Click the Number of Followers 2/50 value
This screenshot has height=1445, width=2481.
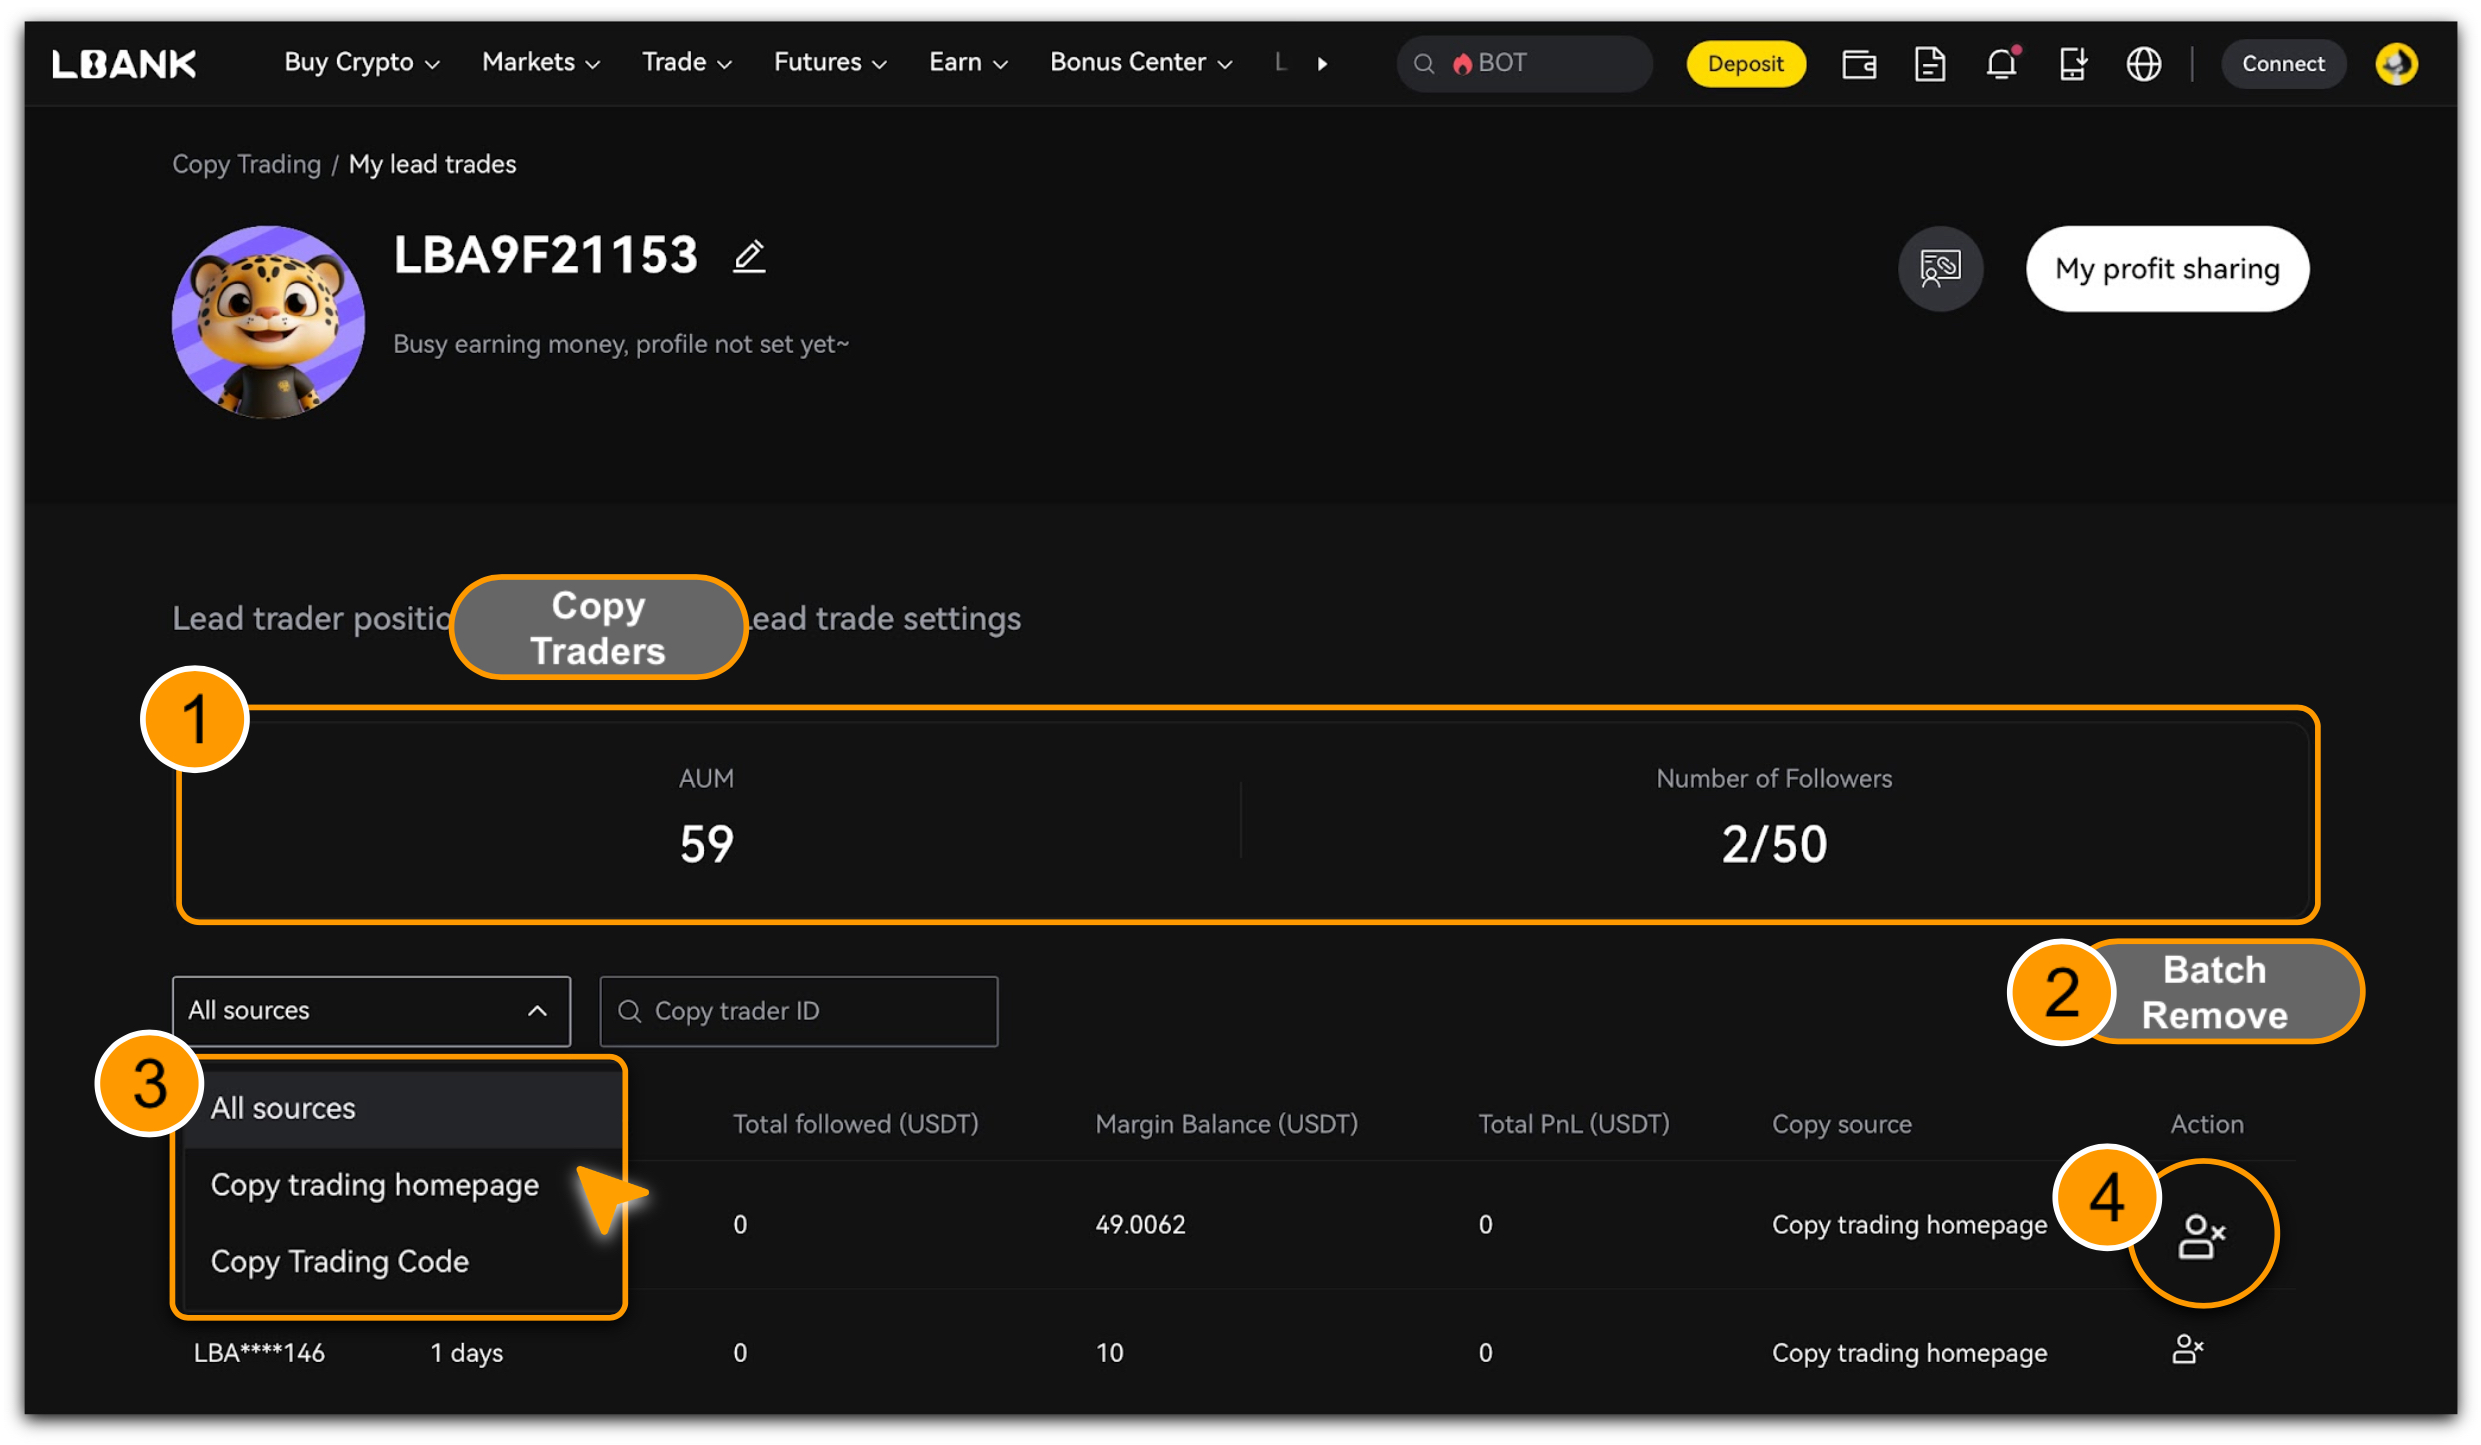(x=1773, y=844)
